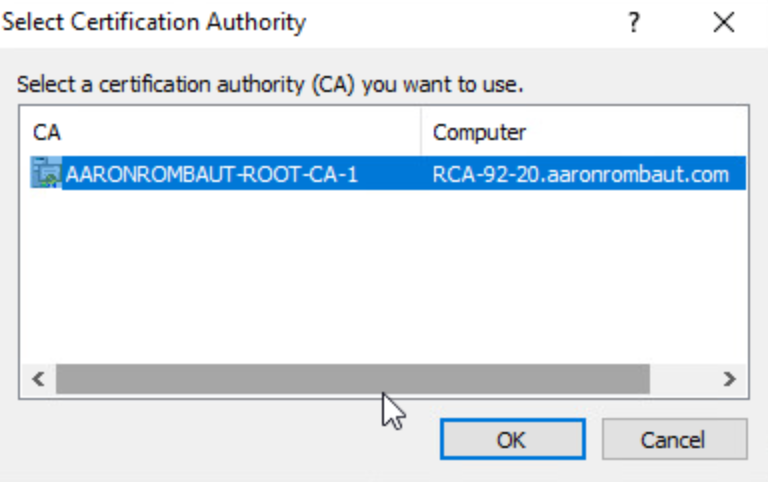Viewport: 768px width, 482px height.
Task: Click the horizontal scrollbar thumb
Action: click(x=352, y=379)
